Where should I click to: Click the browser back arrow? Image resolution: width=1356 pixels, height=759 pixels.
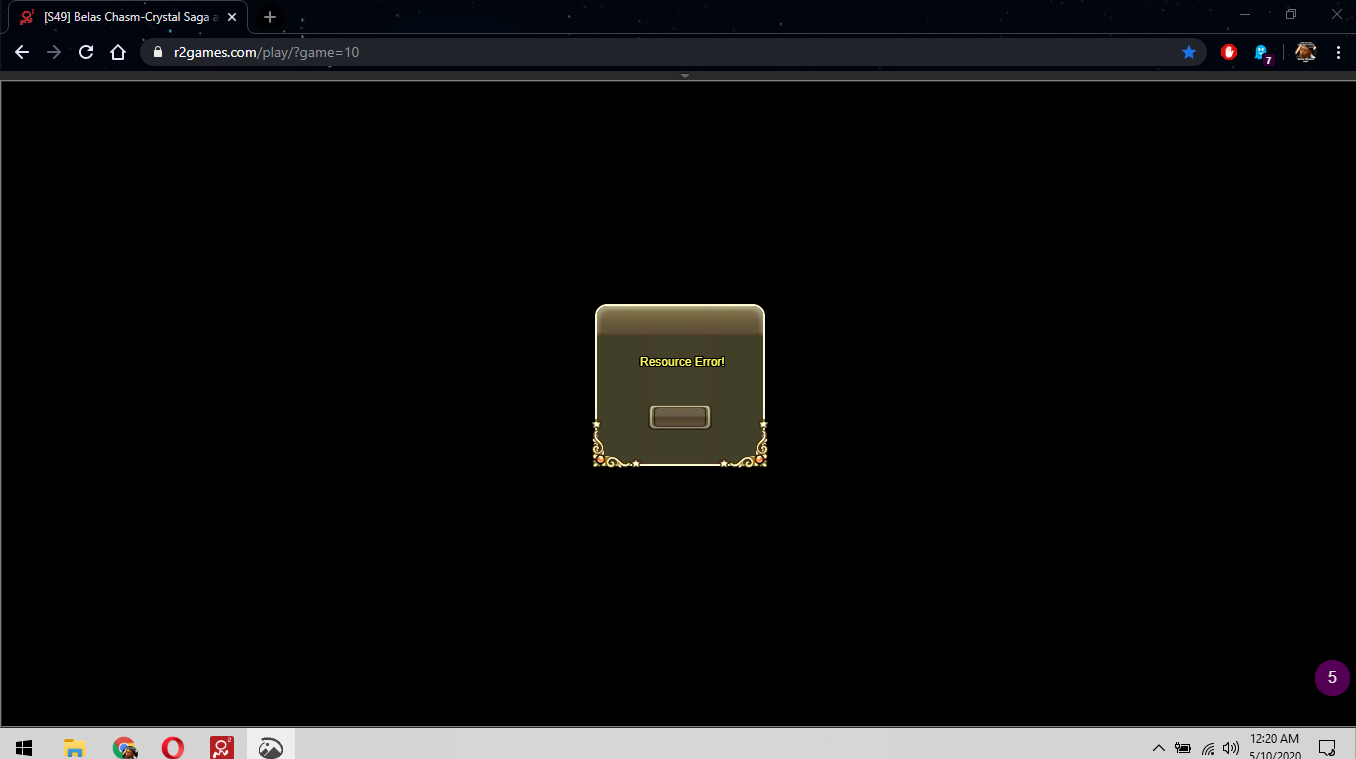point(22,52)
